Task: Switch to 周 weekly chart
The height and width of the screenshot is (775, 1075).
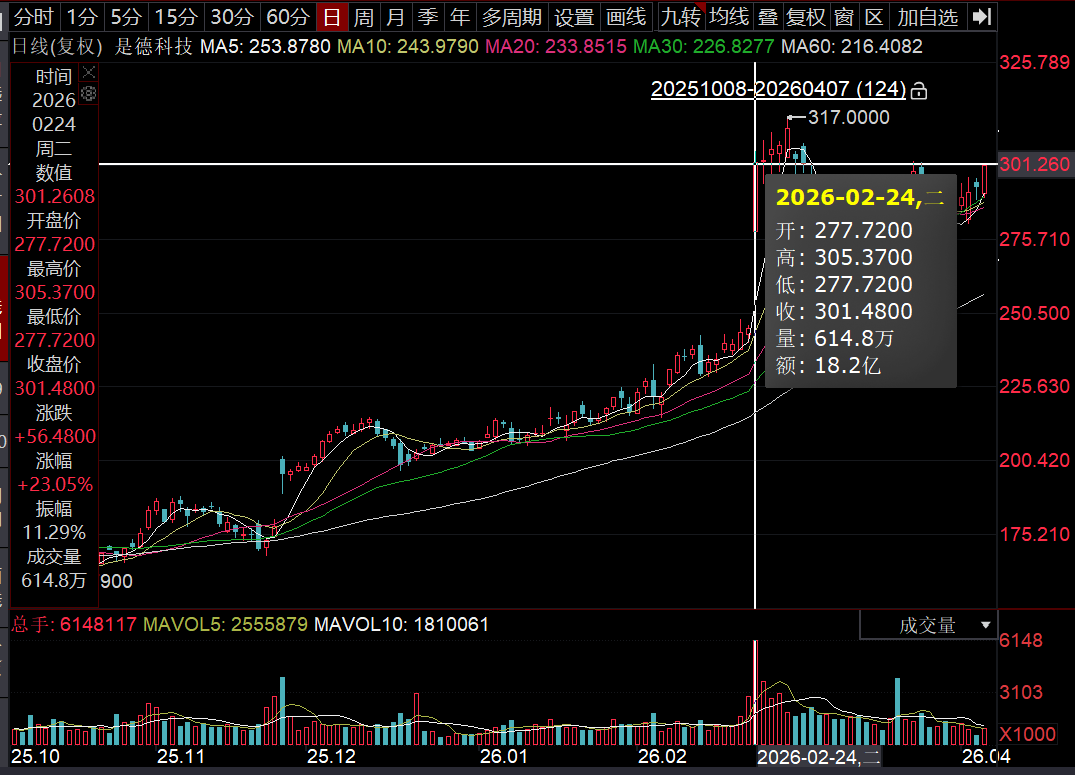Action: click(363, 16)
